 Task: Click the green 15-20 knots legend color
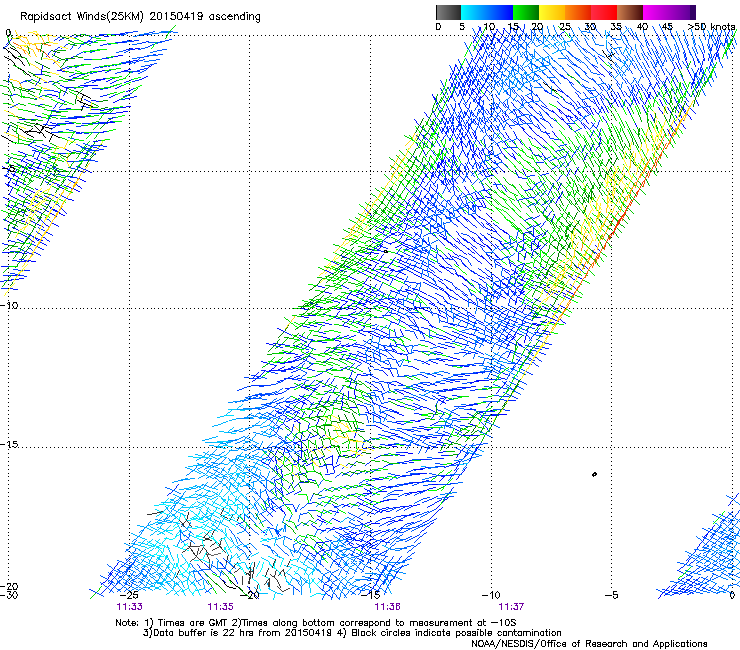tap(526, 12)
